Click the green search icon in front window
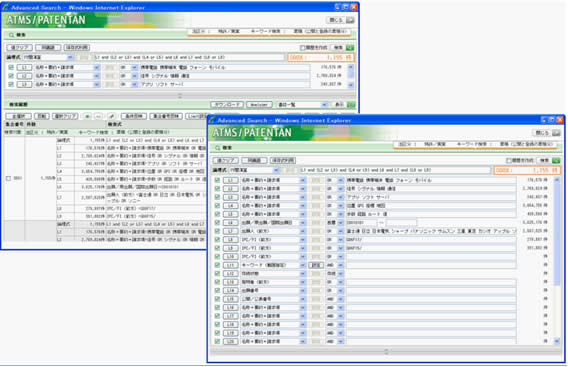The height and width of the screenshot is (367, 568). pos(556,160)
